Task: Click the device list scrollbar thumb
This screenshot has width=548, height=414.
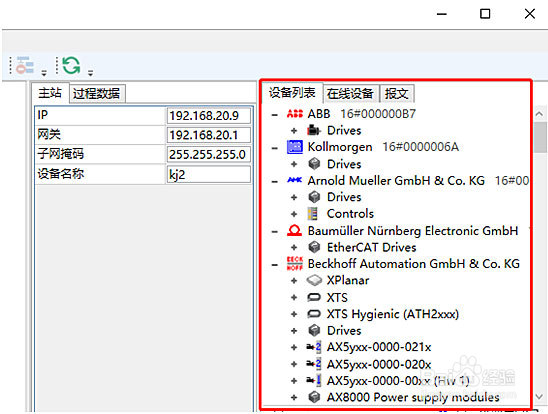Action: coord(540,137)
